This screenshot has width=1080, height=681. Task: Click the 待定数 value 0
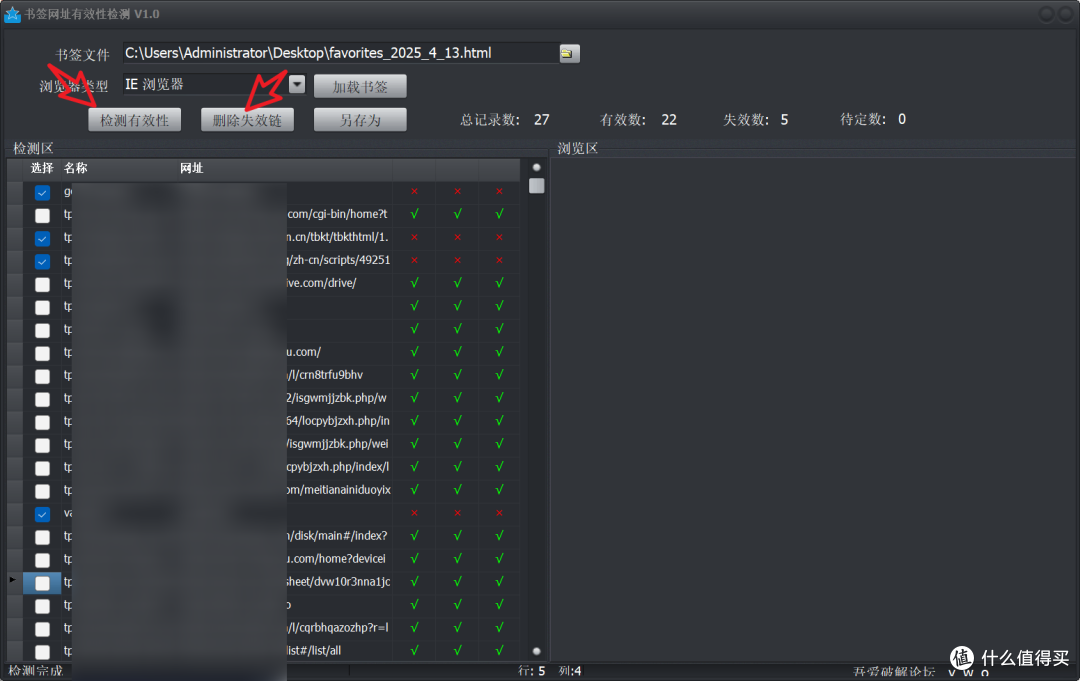[902, 119]
